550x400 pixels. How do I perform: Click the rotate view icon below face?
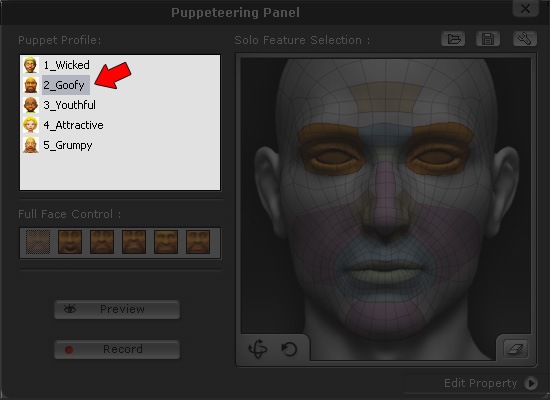click(x=258, y=349)
